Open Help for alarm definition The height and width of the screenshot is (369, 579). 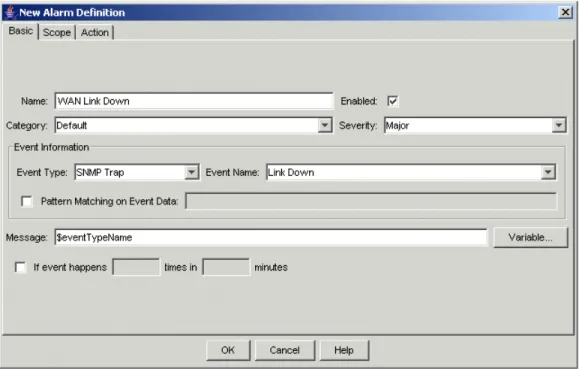344,350
